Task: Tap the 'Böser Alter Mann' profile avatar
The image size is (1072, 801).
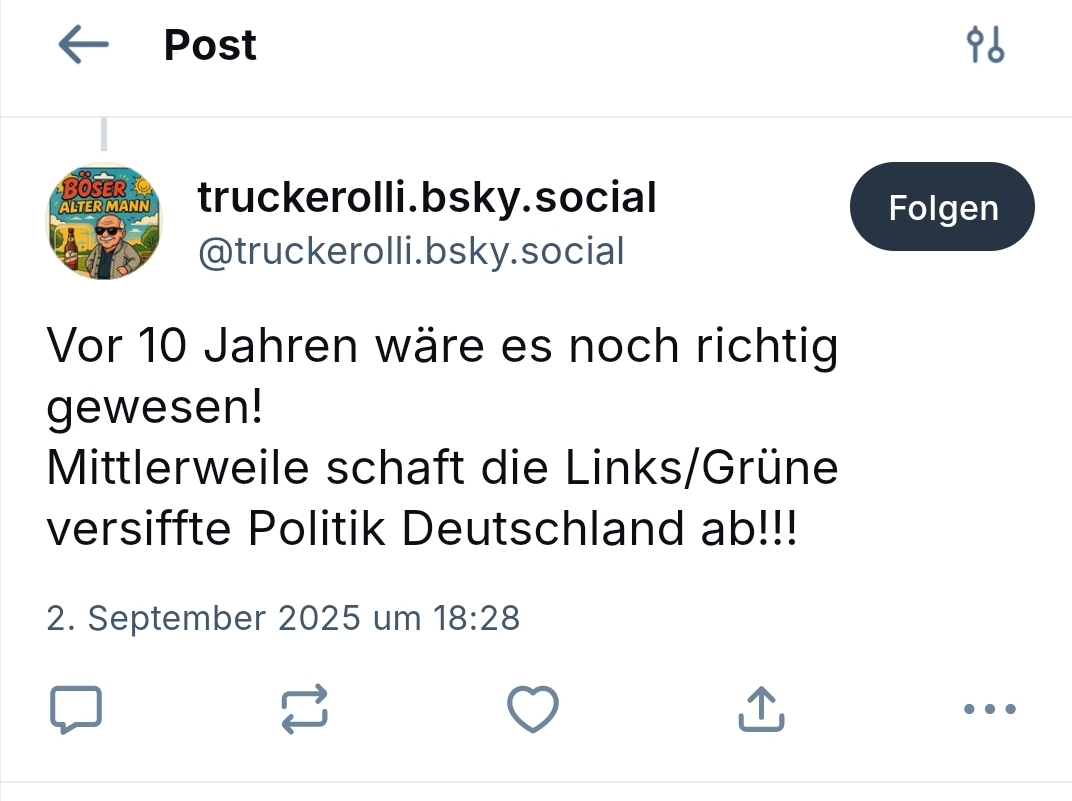Action: (104, 221)
